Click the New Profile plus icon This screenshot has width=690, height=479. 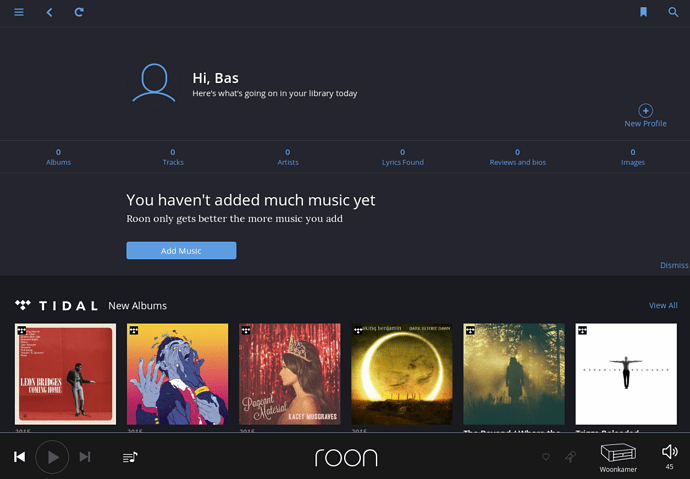(646, 110)
